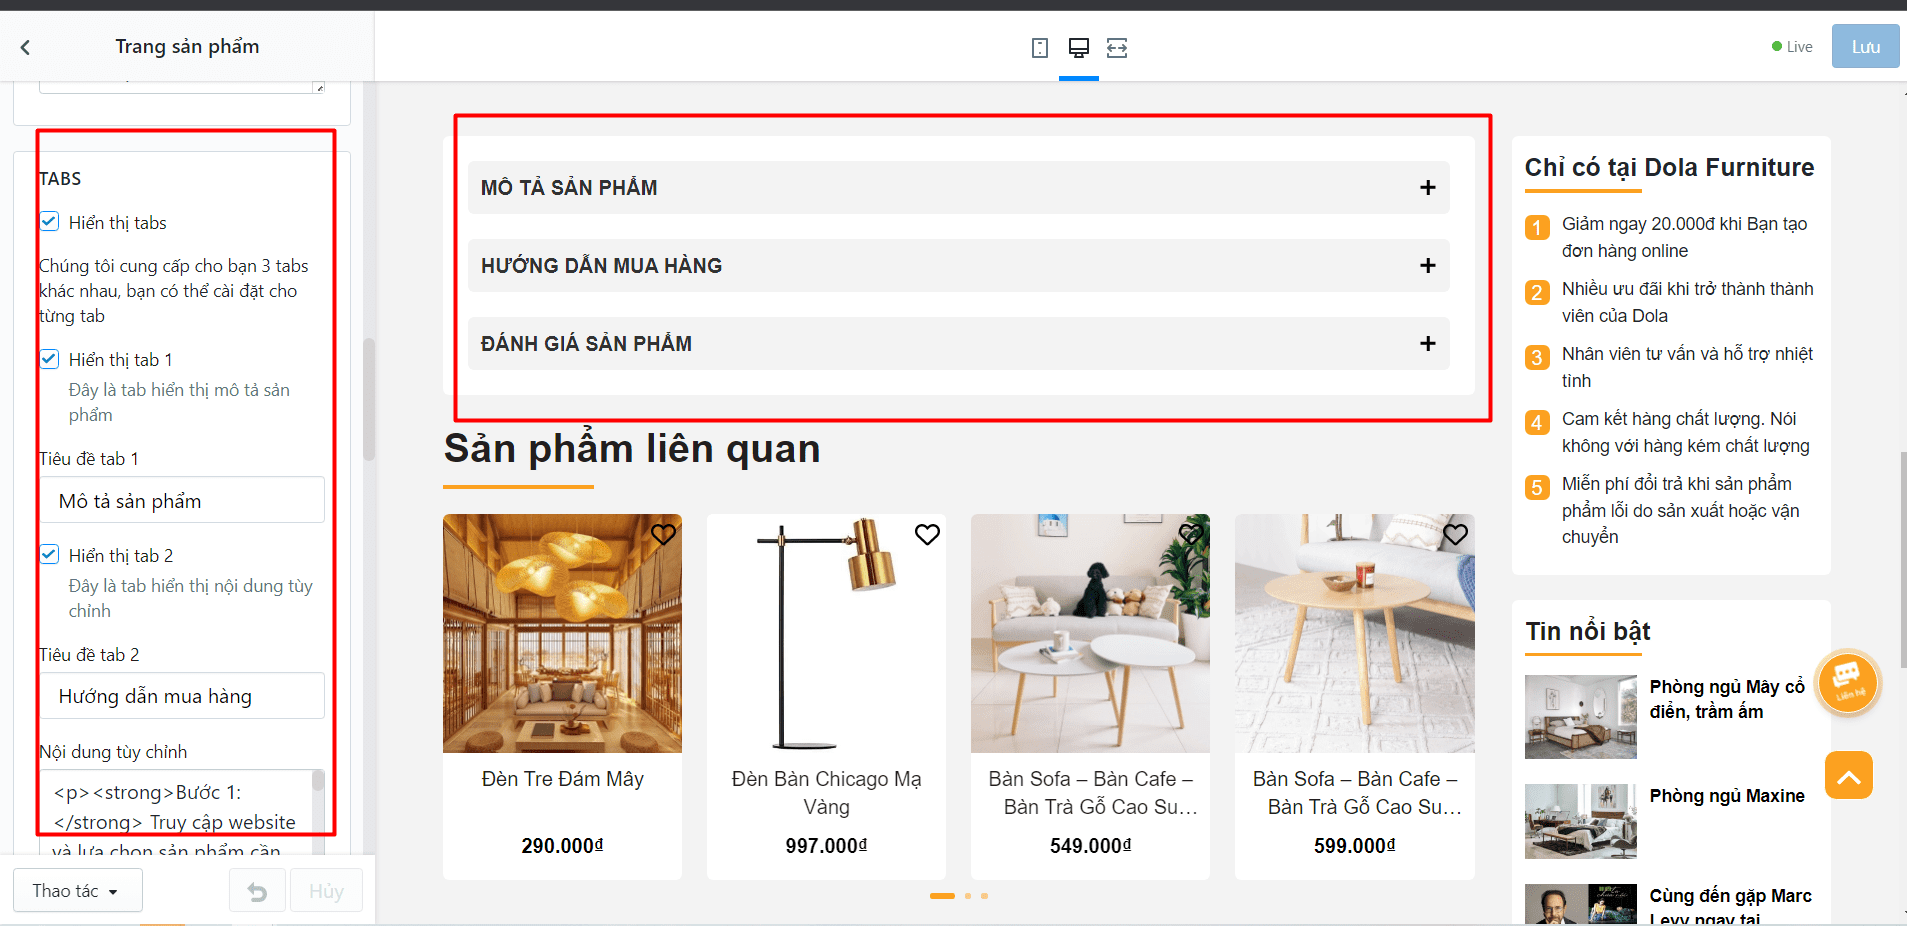The width and height of the screenshot is (1907, 926).
Task: Edit the Tiêu đề tab 2 field
Action: [x=182, y=696]
